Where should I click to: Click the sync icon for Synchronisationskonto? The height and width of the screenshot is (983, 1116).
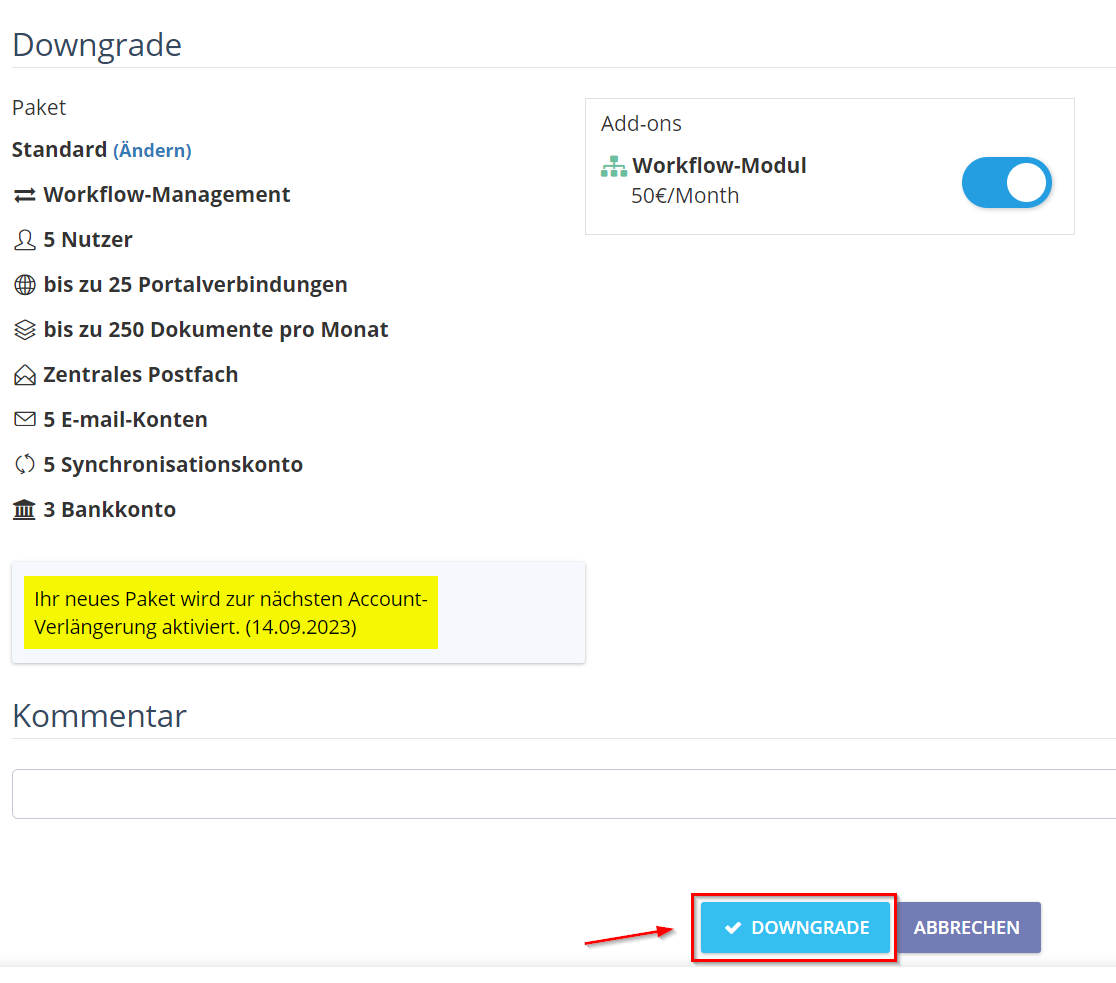pyautogui.click(x=25, y=464)
